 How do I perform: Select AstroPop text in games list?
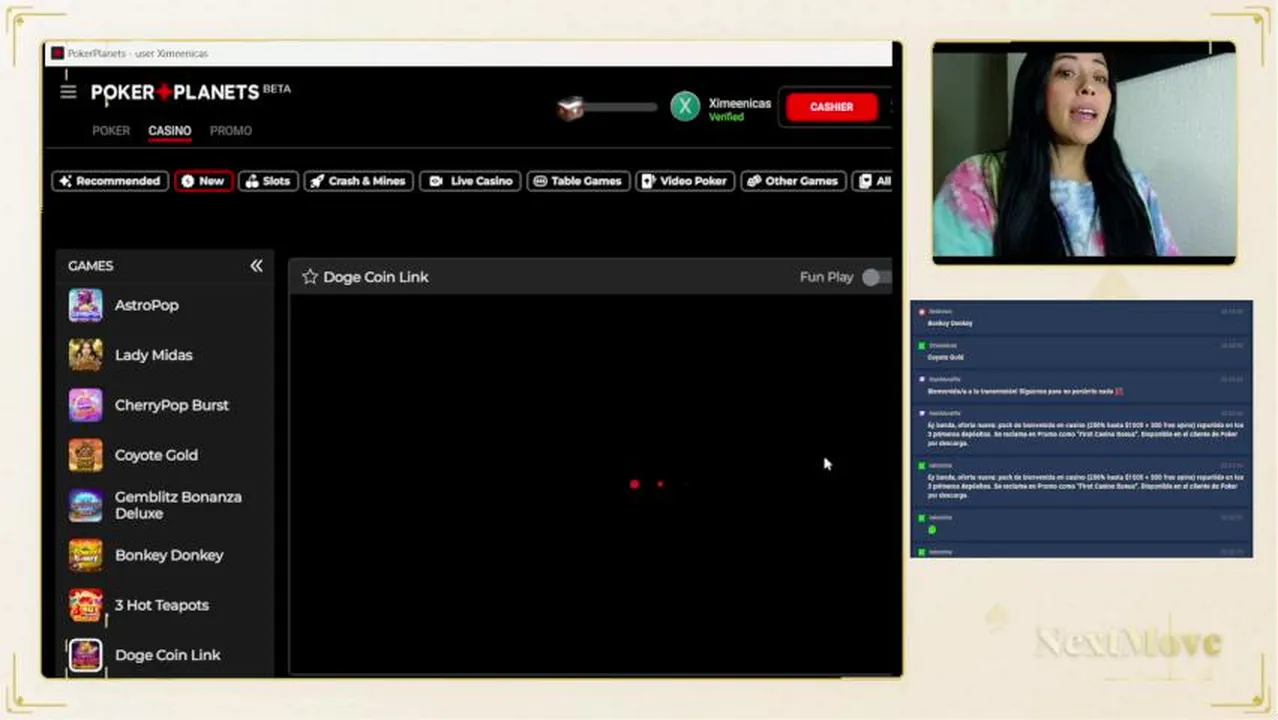tap(146, 305)
